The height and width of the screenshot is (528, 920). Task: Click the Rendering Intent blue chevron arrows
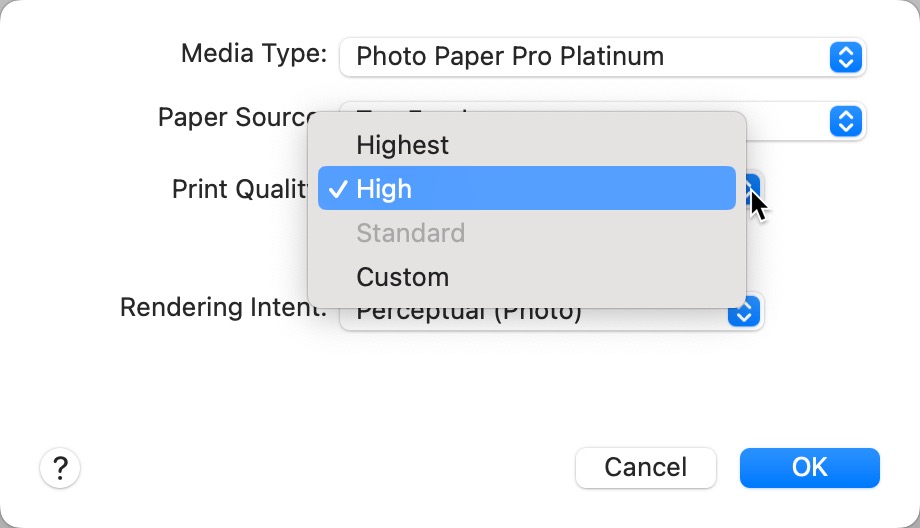[743, 312]
